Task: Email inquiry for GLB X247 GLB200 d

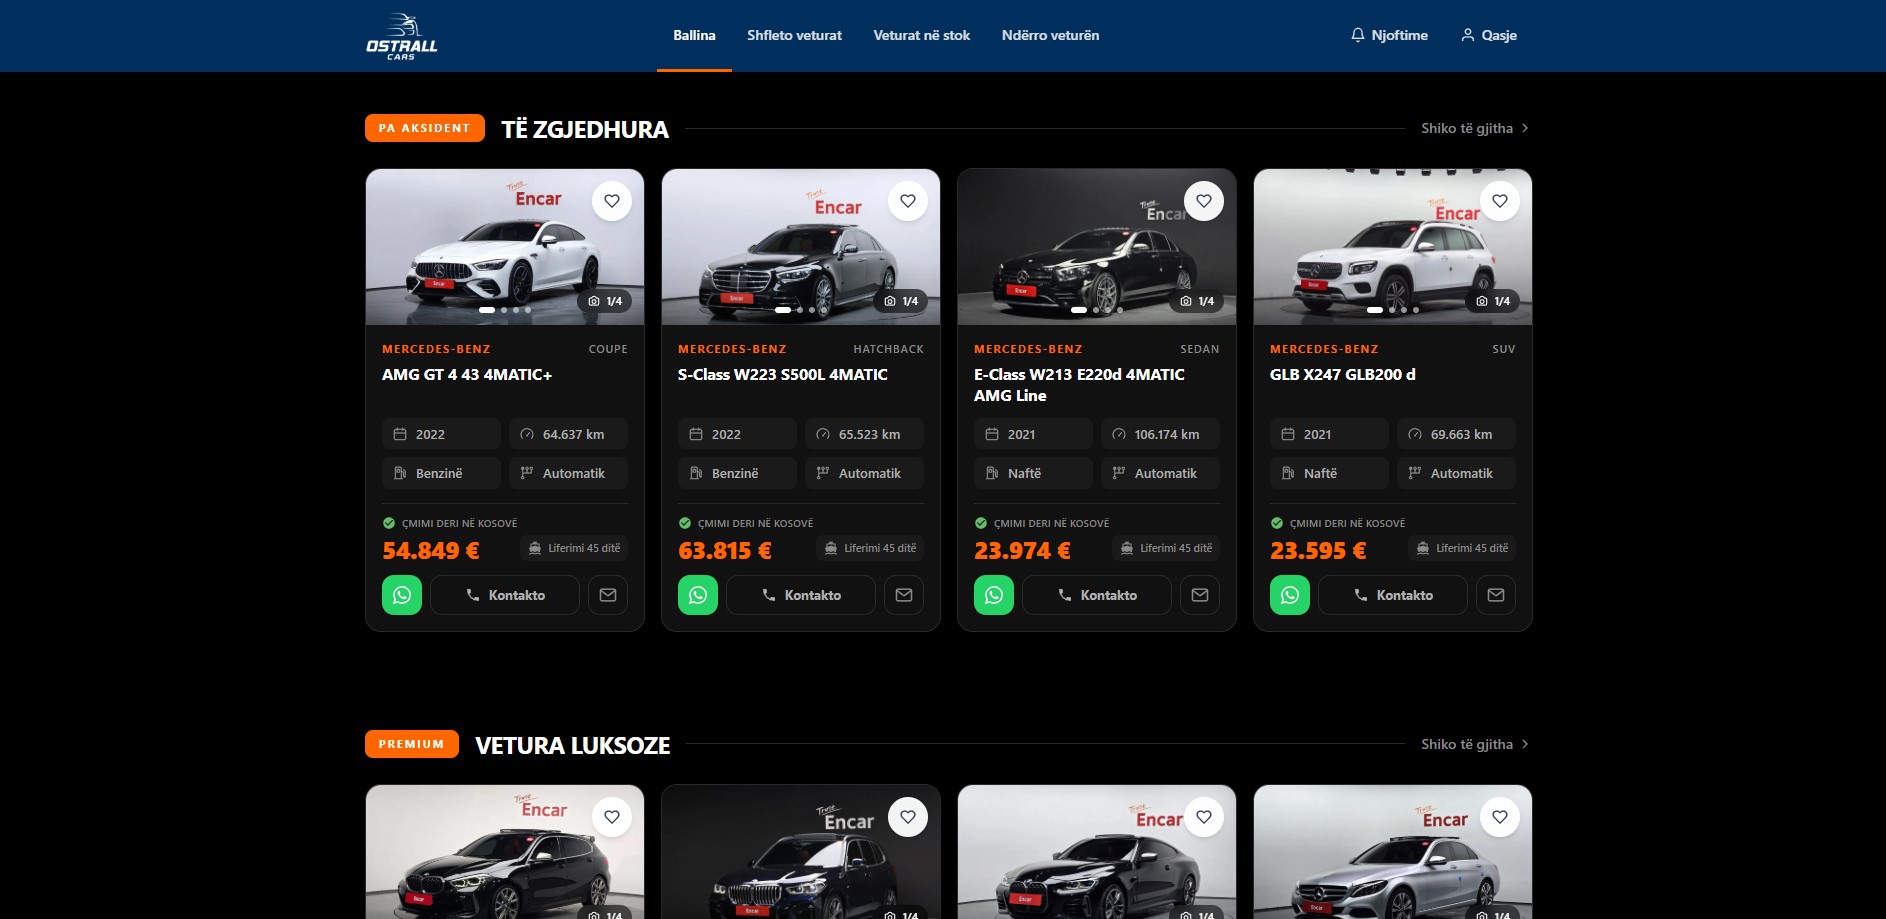Action: click(x=1496, y=595)
